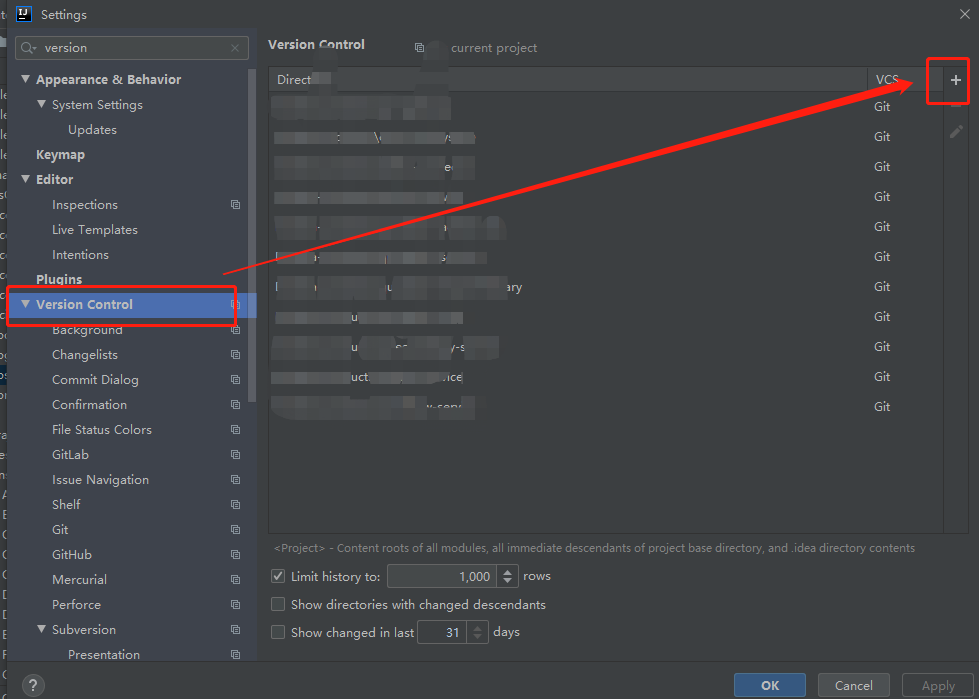Increase the history rows limit with up arrow
This screenshot has width=979, height=699.
click(508, 572)
